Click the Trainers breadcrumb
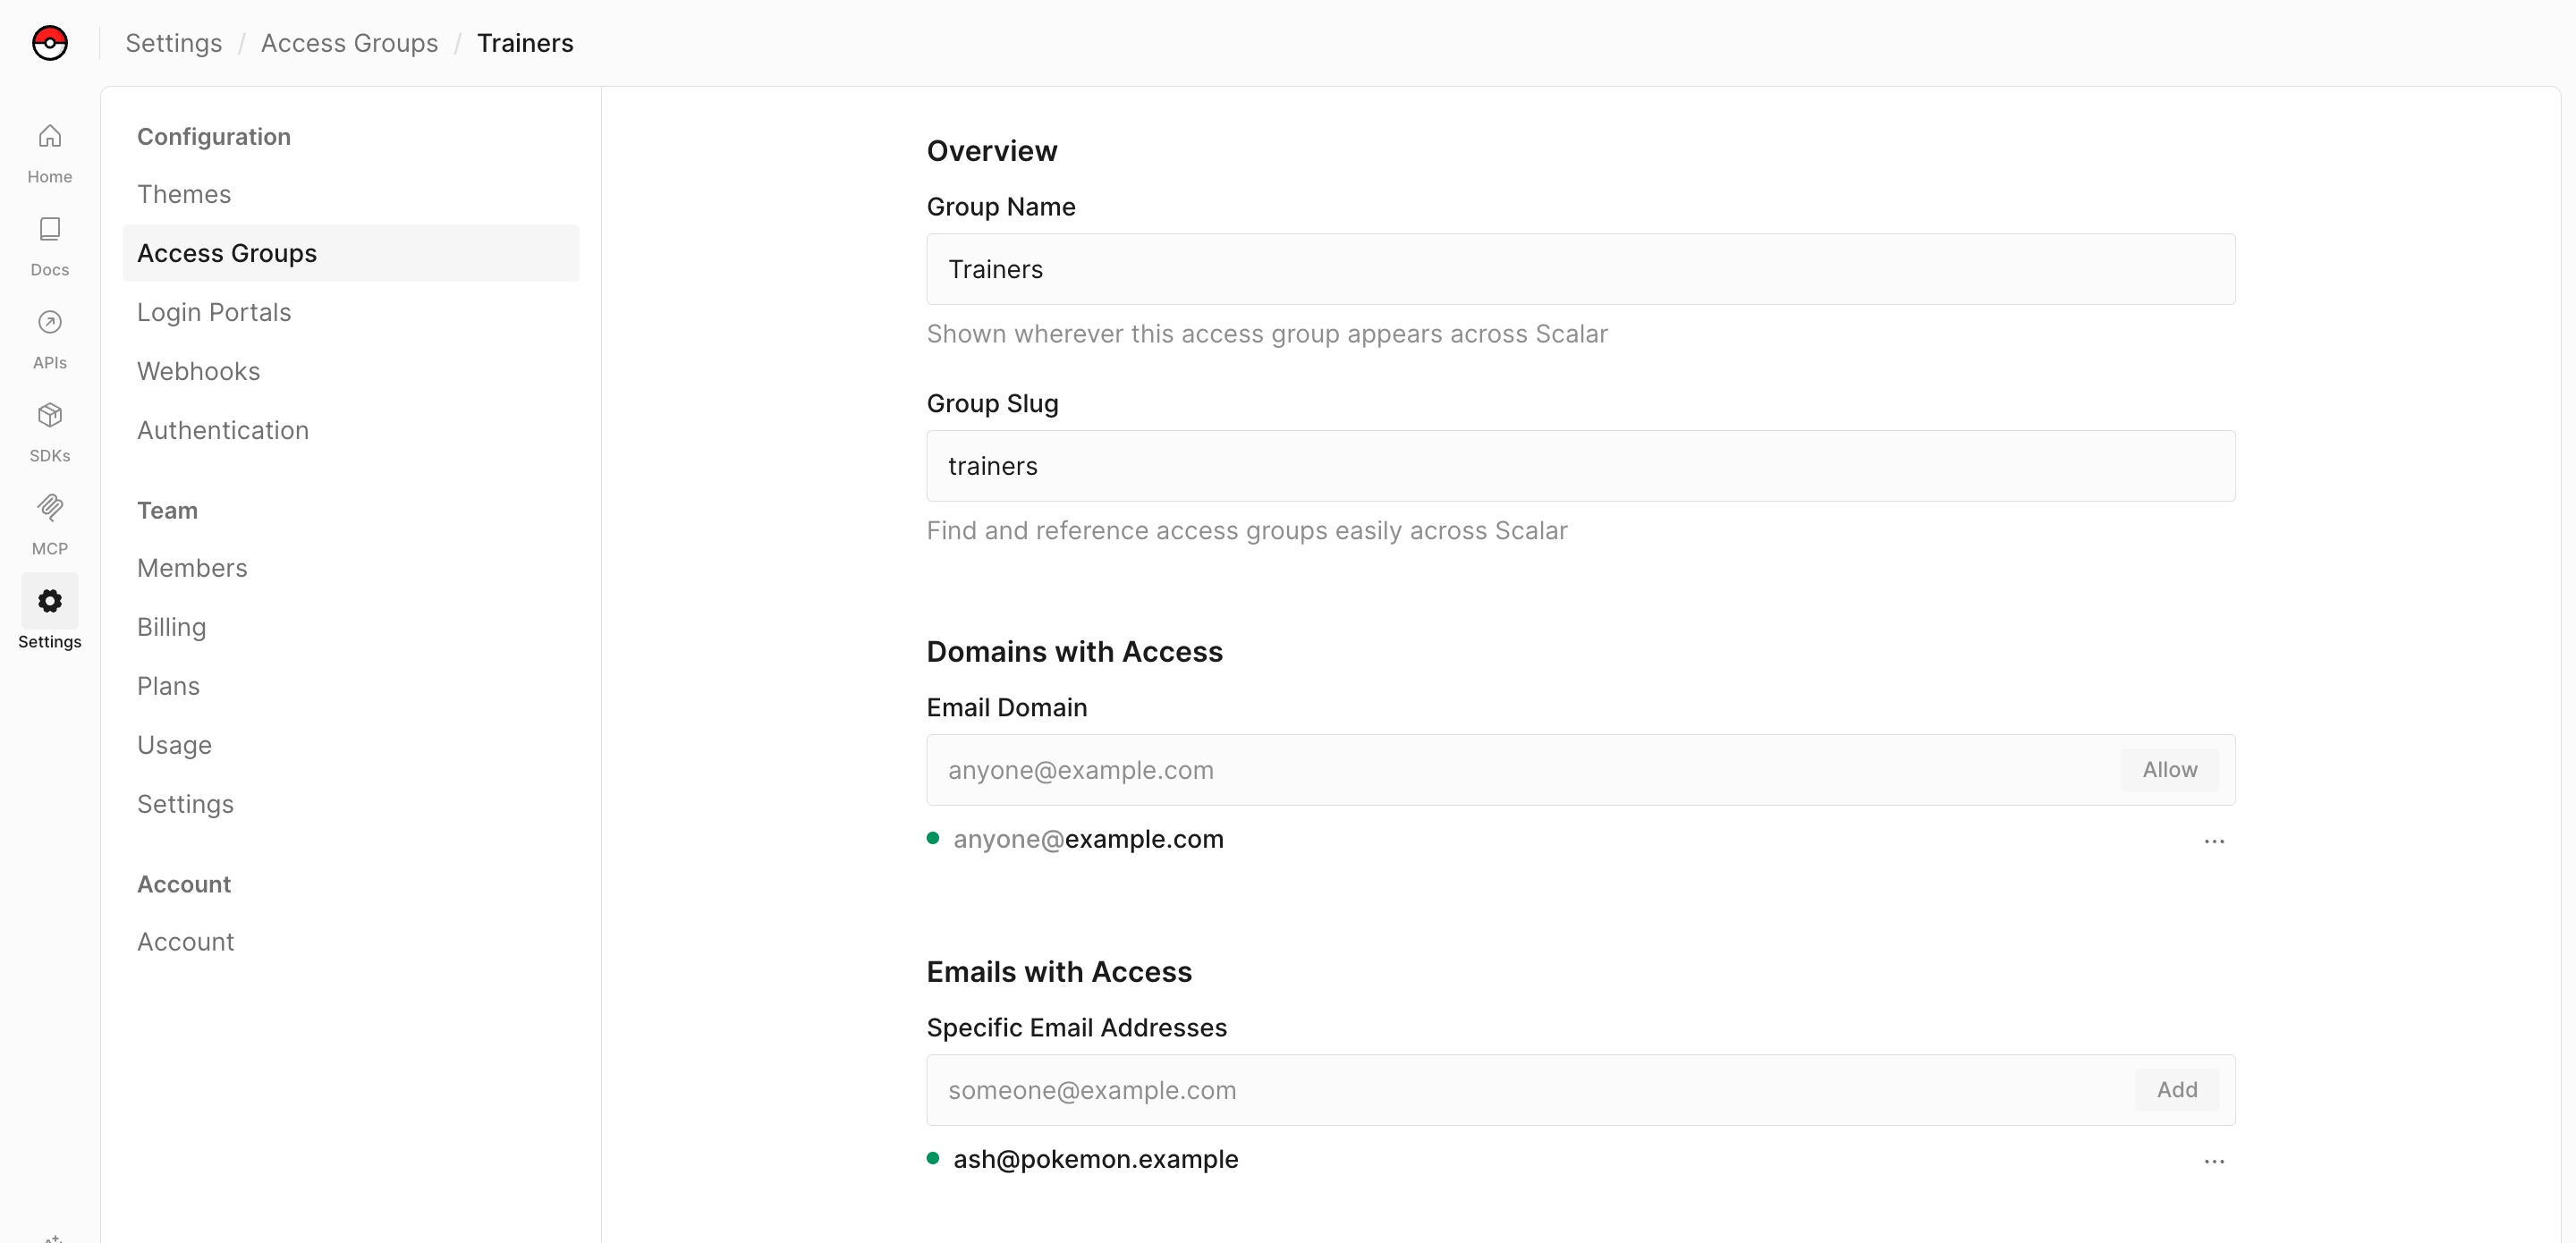 click(525, 43)
